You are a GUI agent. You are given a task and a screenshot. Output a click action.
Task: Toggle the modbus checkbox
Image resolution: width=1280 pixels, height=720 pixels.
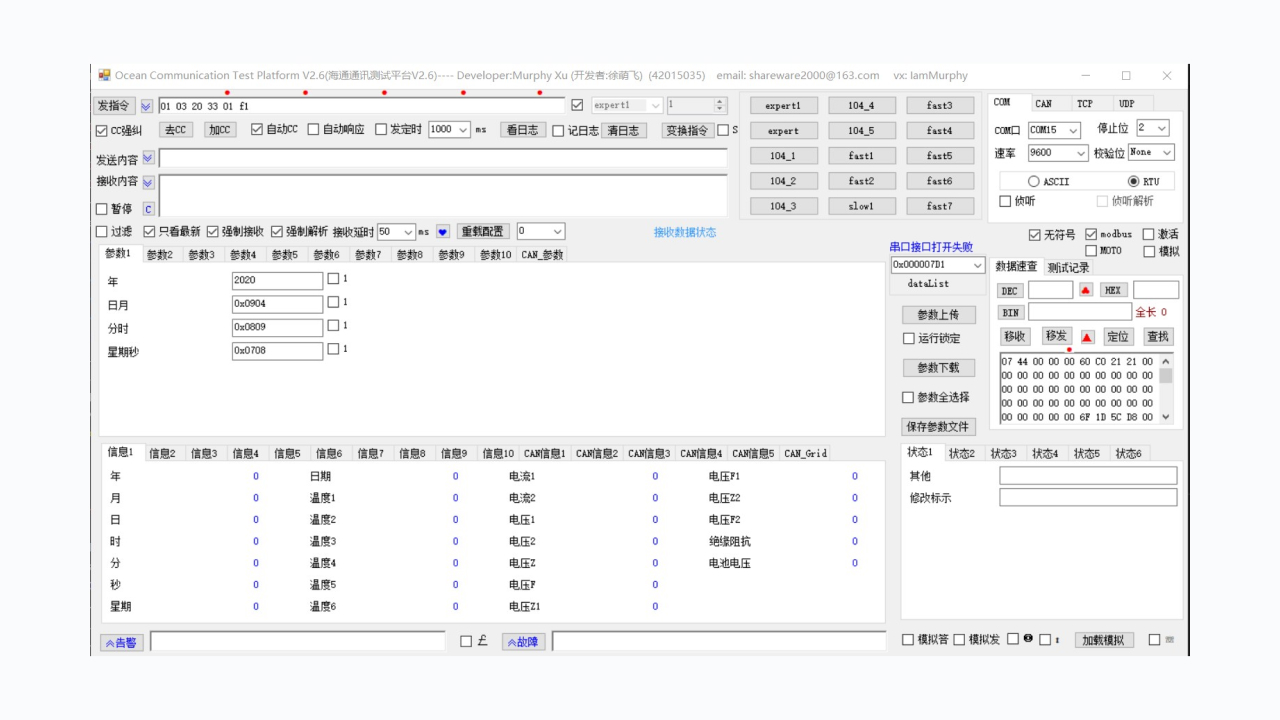(x=1091, y=234)
